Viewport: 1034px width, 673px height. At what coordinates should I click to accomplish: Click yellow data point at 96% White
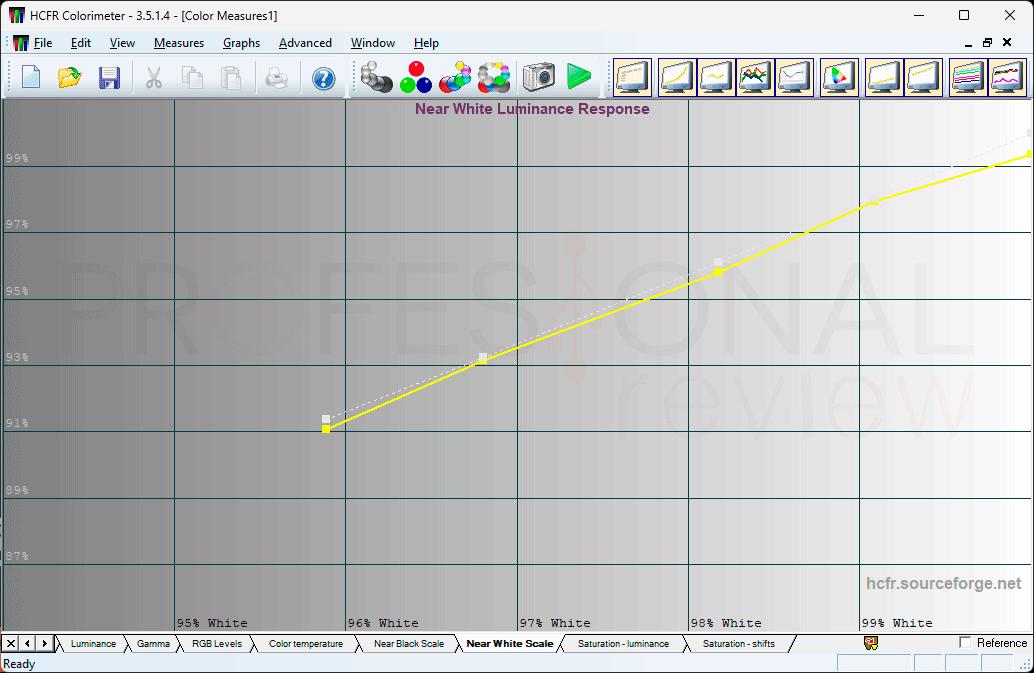(x=326, y=429)
